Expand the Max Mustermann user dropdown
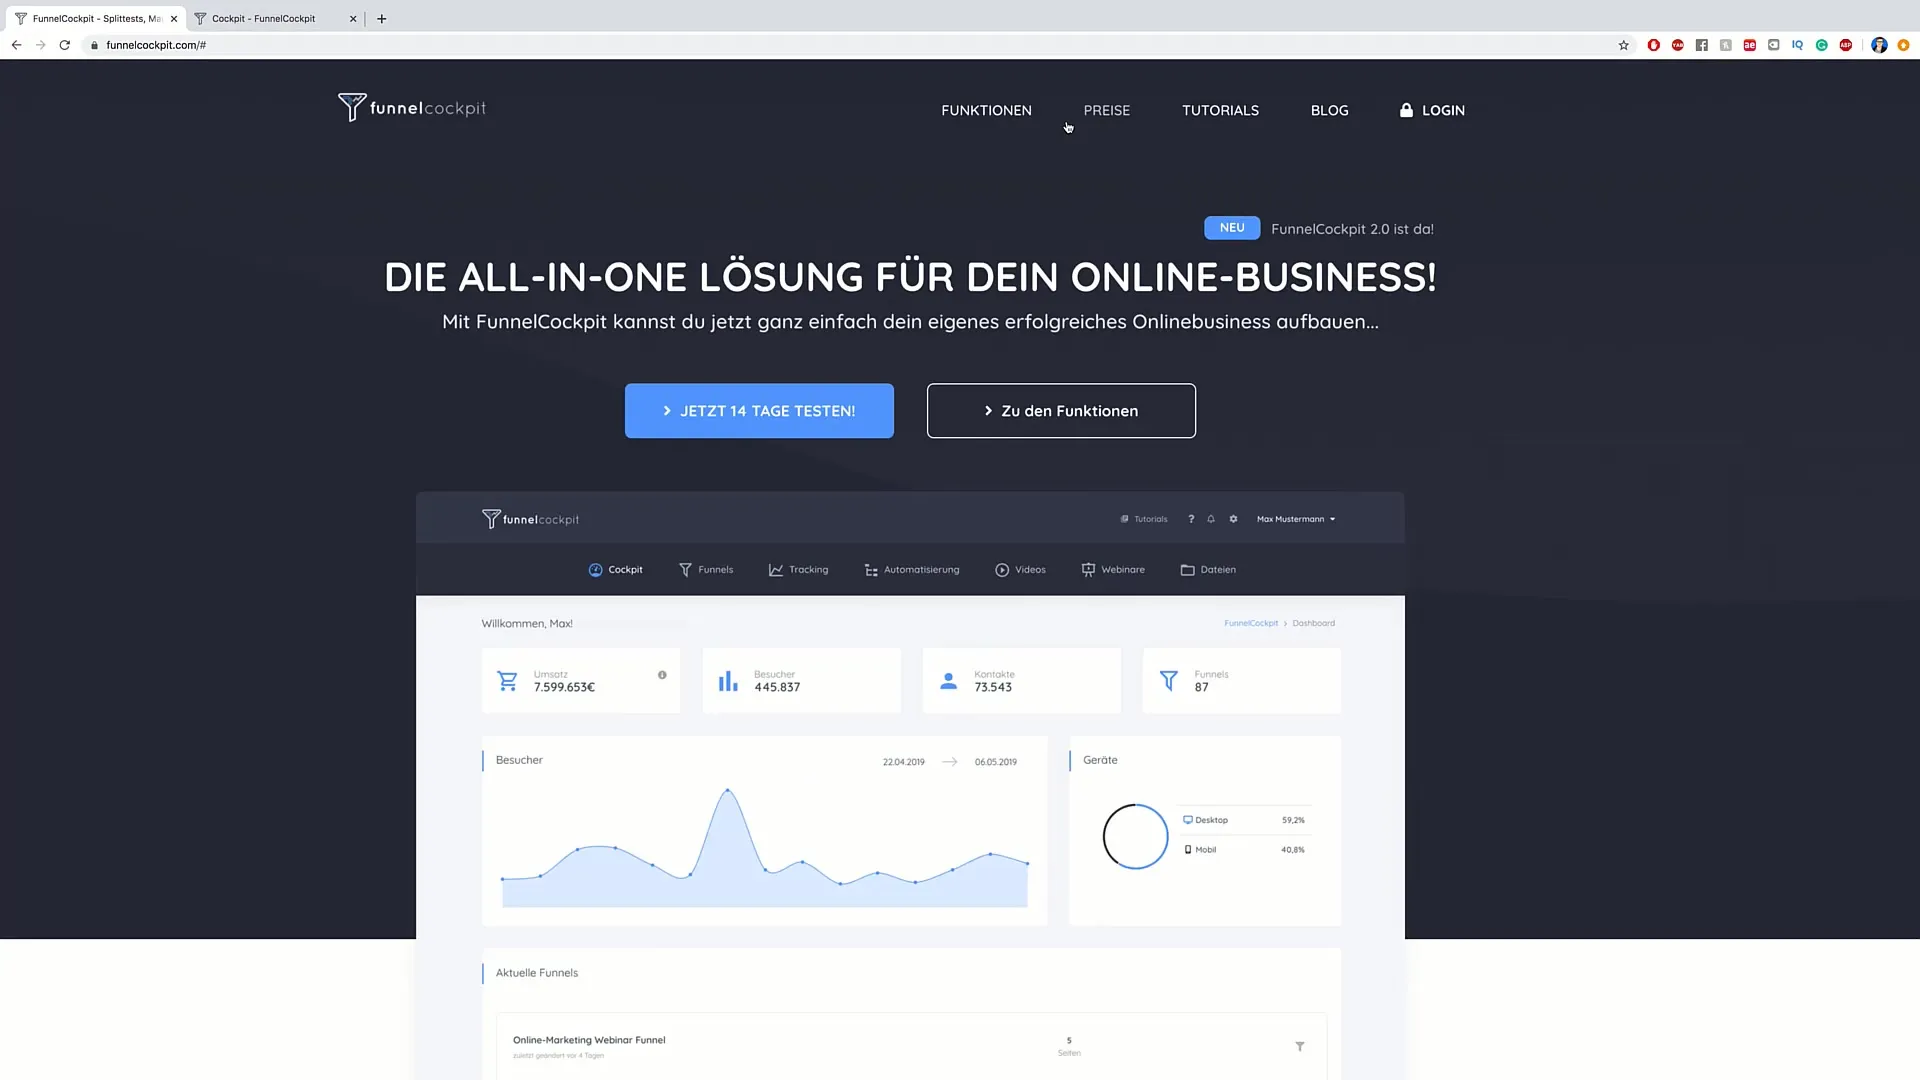Screen dimensions: 1920x1080 [x=1294, y=518]
